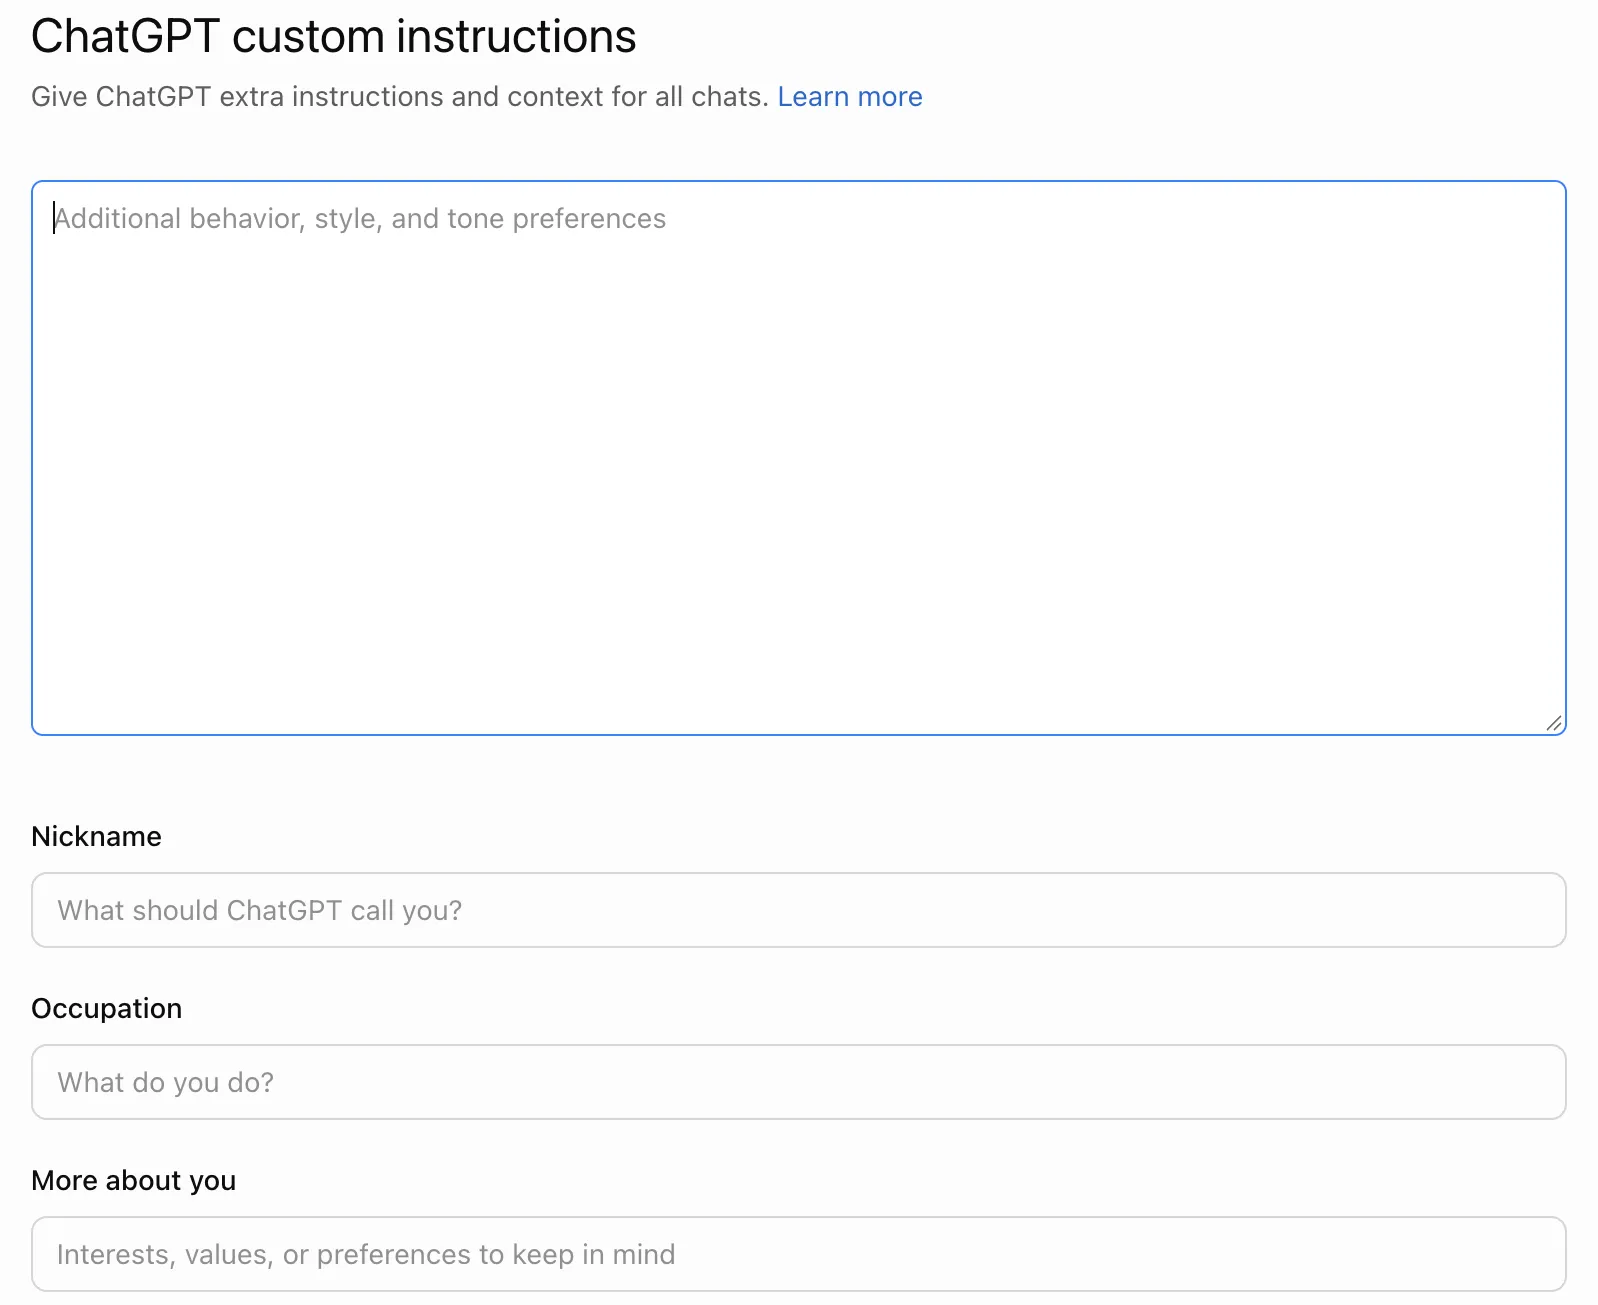Screen dimensions: 1598x1305
Task: Click the Nickname input field
Action: [799, 910]
